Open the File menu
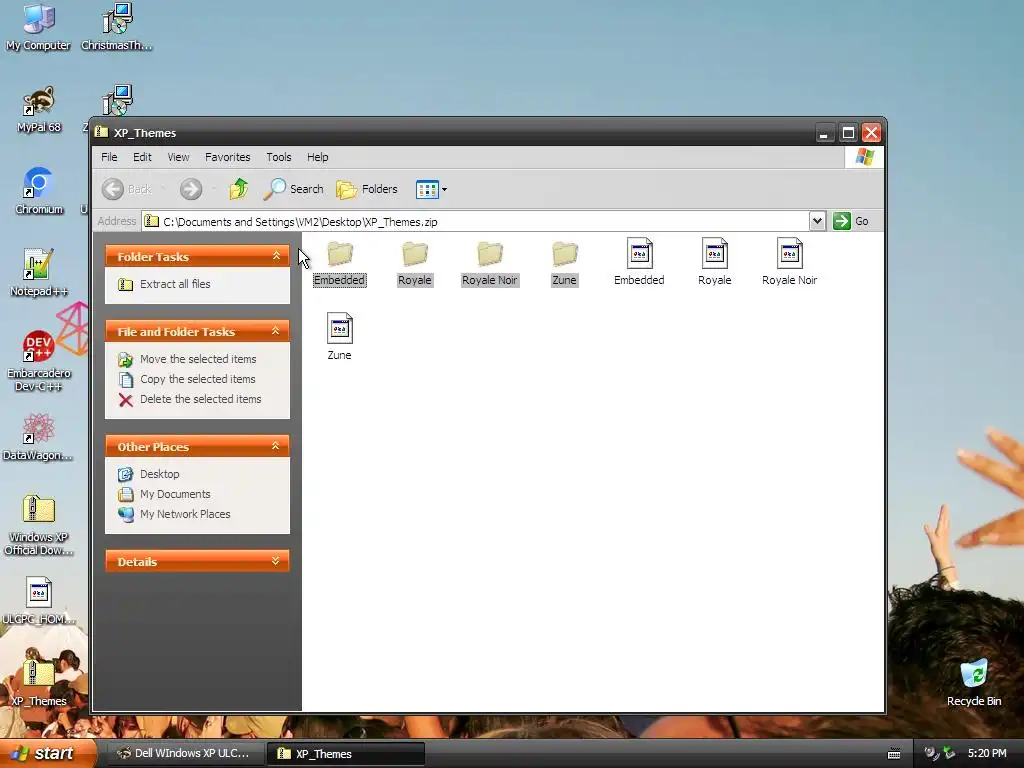The image size is (1024, 768). (x=109, y=157)
